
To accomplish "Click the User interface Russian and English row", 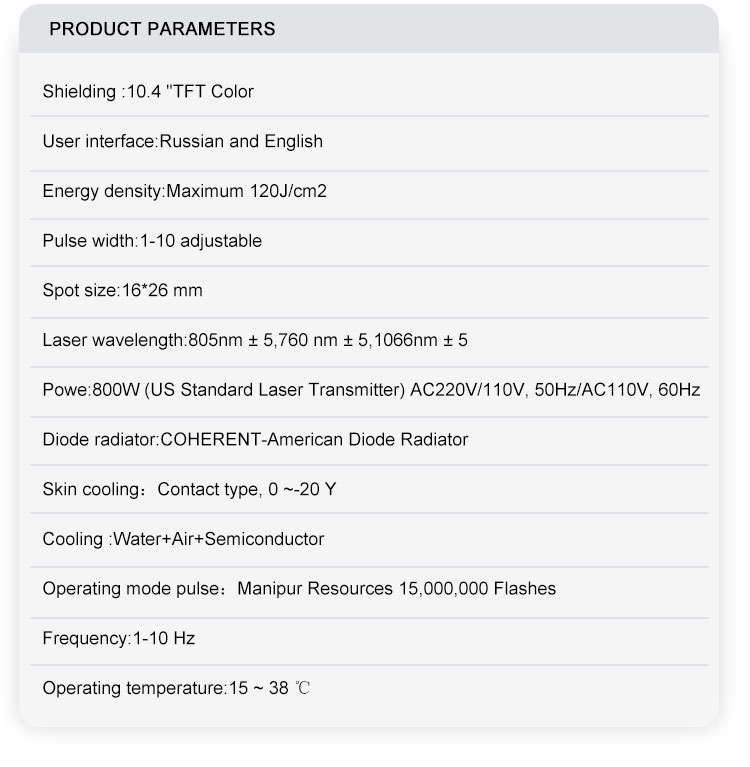I will pos(182,141).
